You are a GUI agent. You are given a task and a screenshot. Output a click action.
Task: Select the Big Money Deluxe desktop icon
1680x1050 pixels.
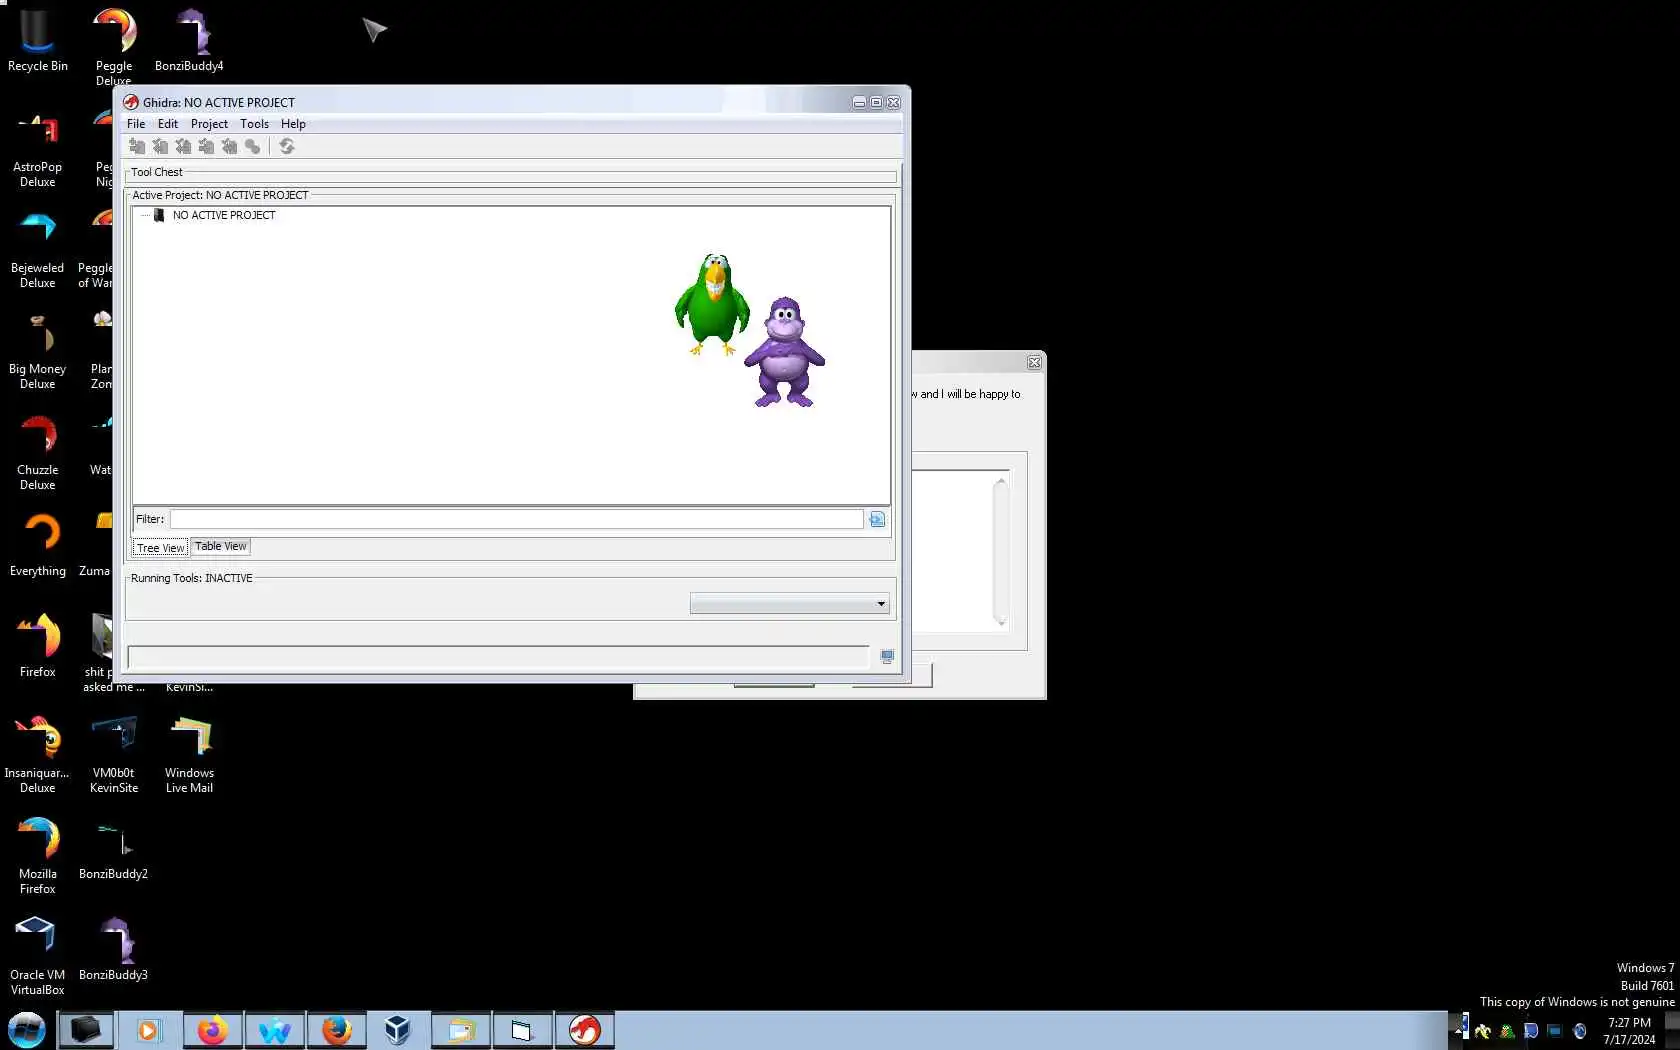37,351
